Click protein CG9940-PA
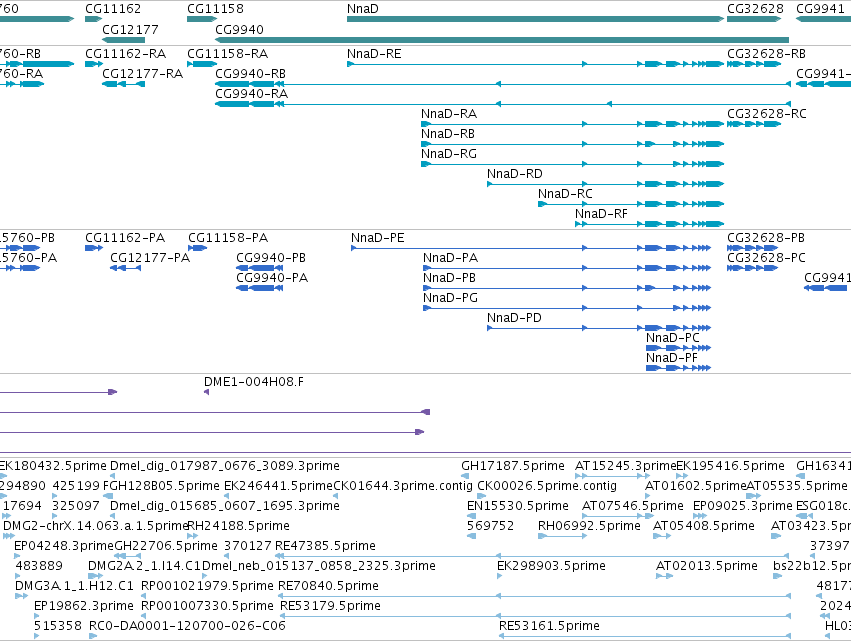Screen dimensions: 851x641 click(272, 278)
